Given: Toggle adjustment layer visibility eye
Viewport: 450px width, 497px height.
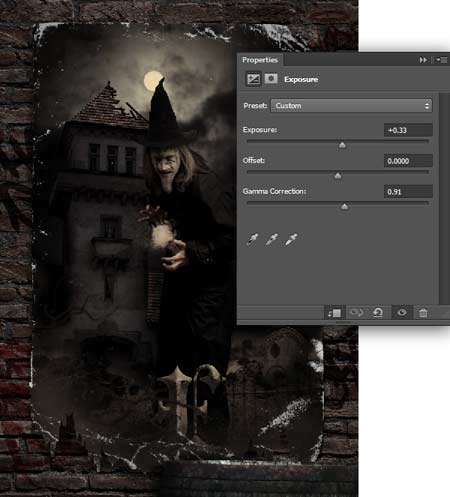Looking at the screenshot, I should (402, 313).
